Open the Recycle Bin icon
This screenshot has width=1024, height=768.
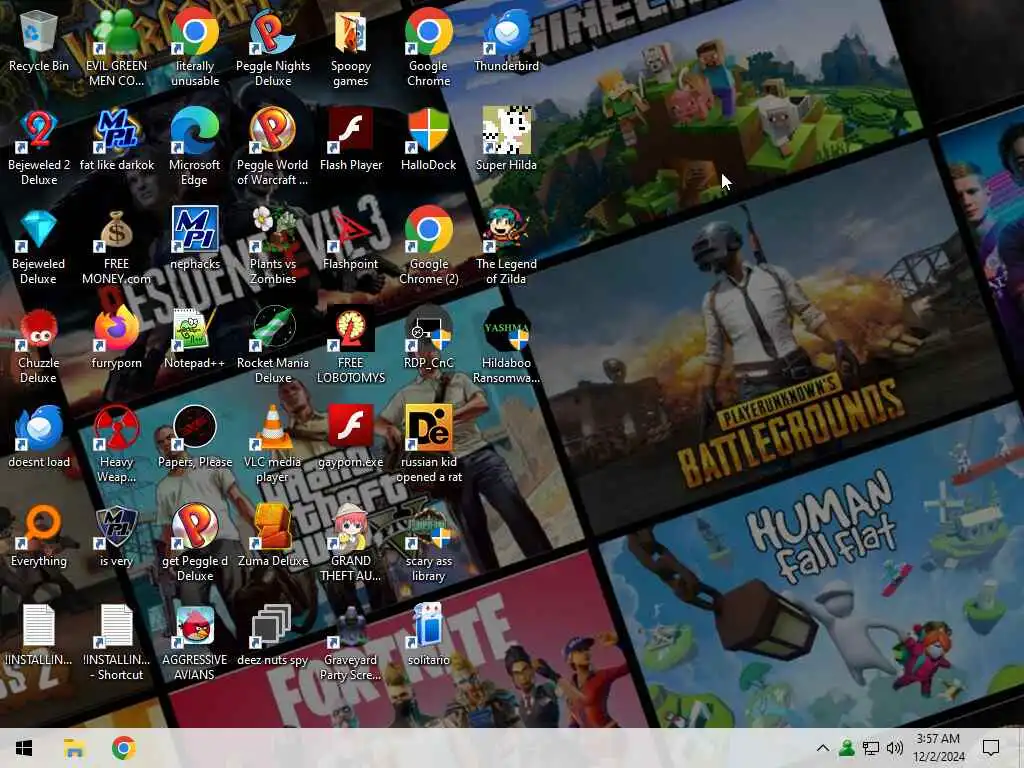(x=39, y=33)
